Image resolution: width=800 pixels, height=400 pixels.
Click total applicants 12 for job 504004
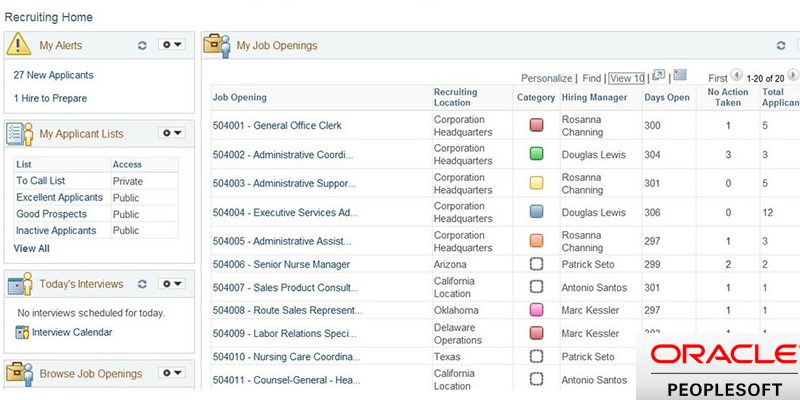(x=768, y=212)
